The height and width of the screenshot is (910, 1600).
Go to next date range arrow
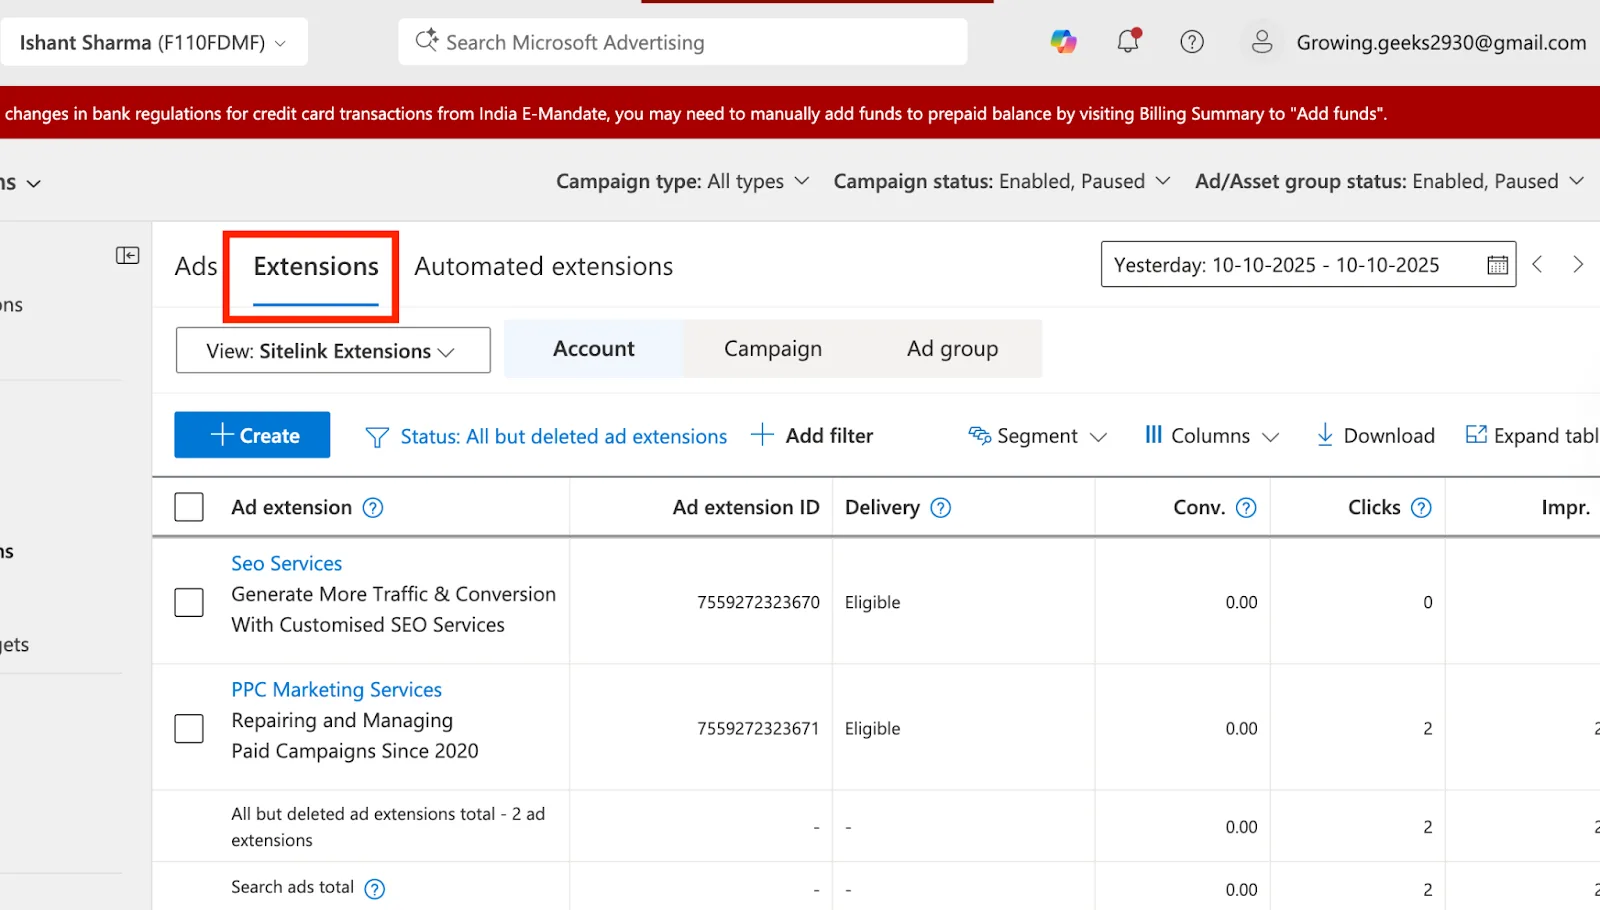click(1578, 264)
